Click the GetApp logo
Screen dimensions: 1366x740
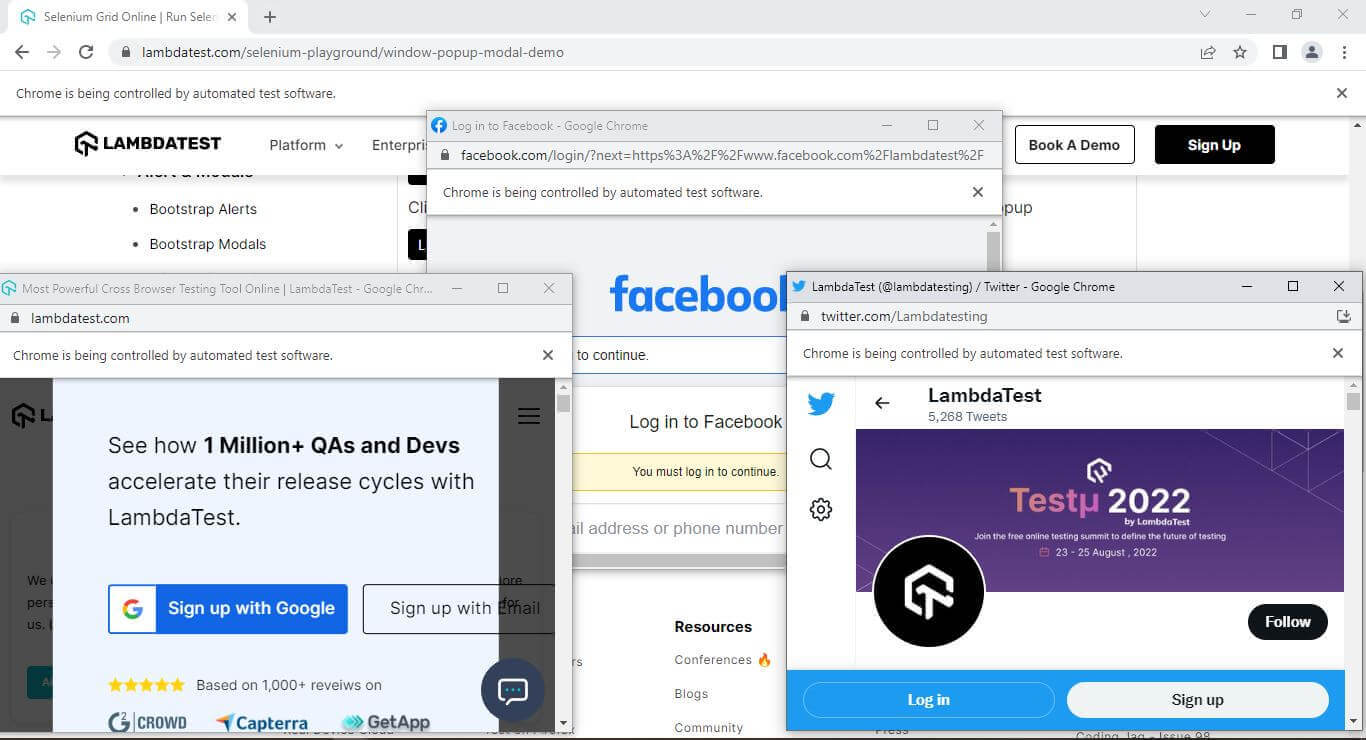(x=386, y=722)
